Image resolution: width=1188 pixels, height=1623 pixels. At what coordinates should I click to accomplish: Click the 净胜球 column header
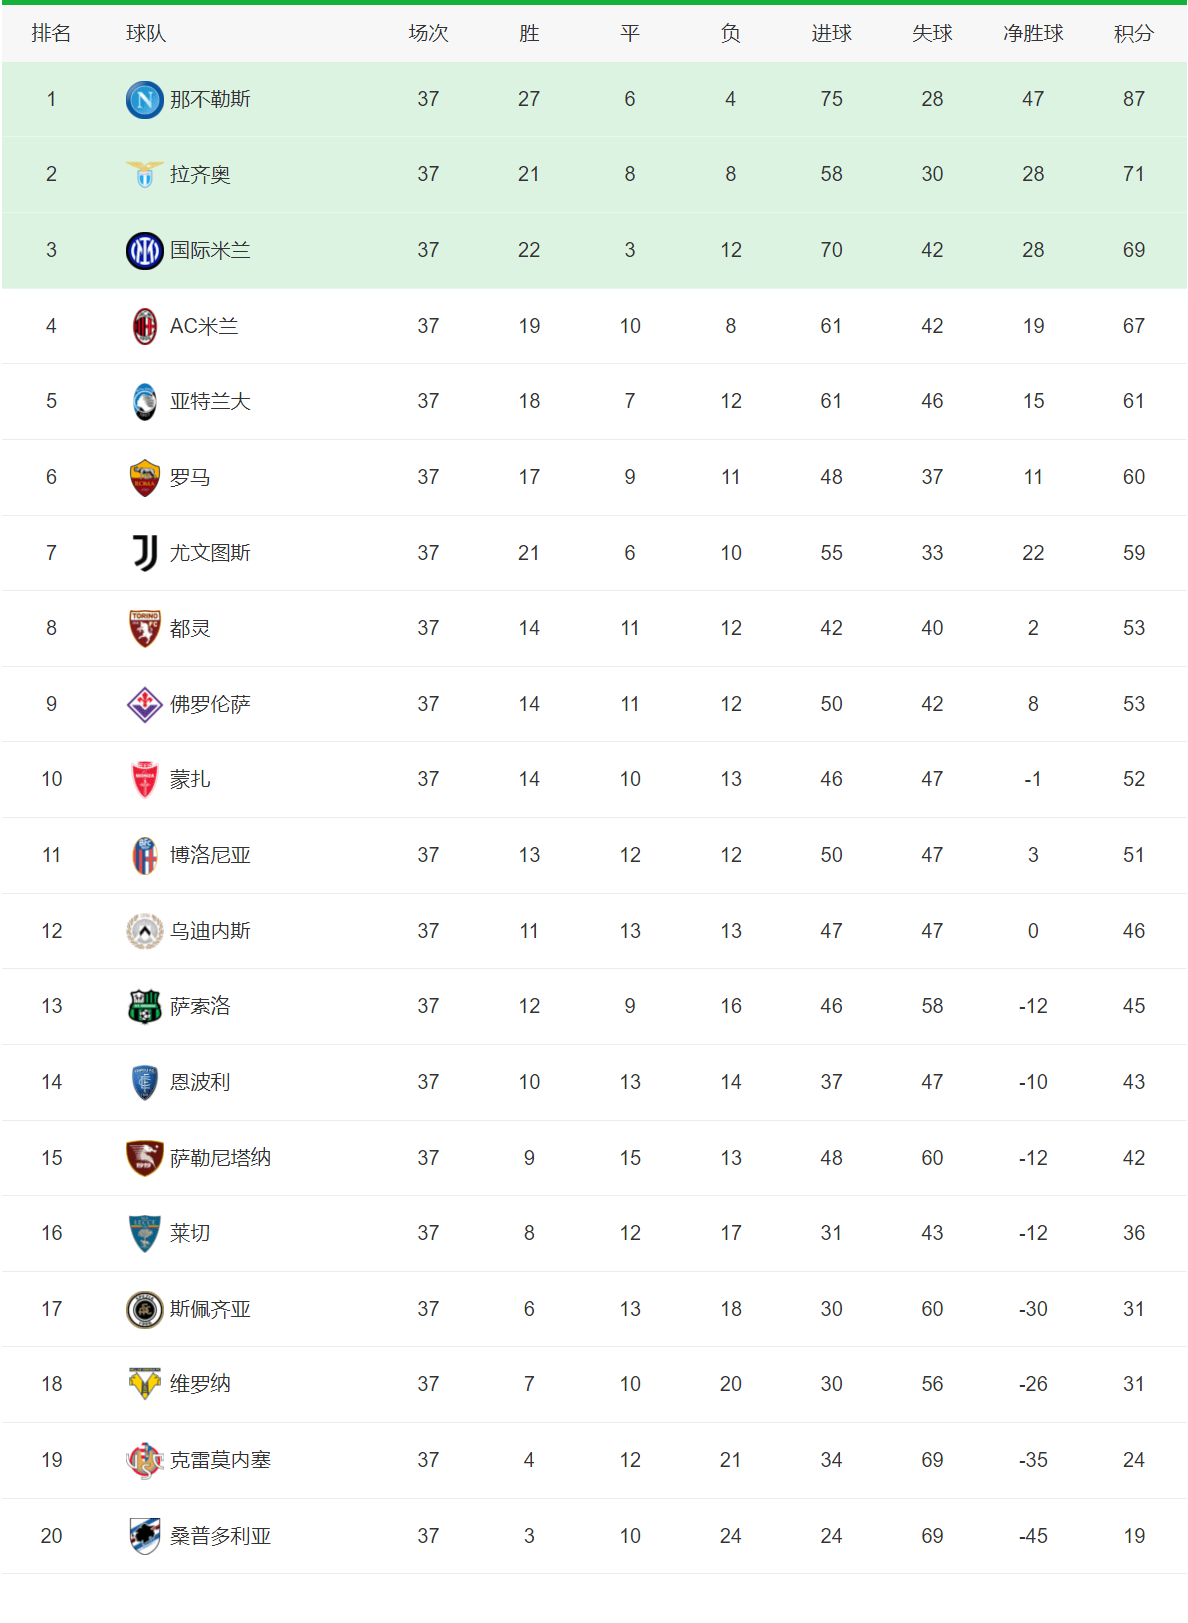click(x=1033, y=33)
